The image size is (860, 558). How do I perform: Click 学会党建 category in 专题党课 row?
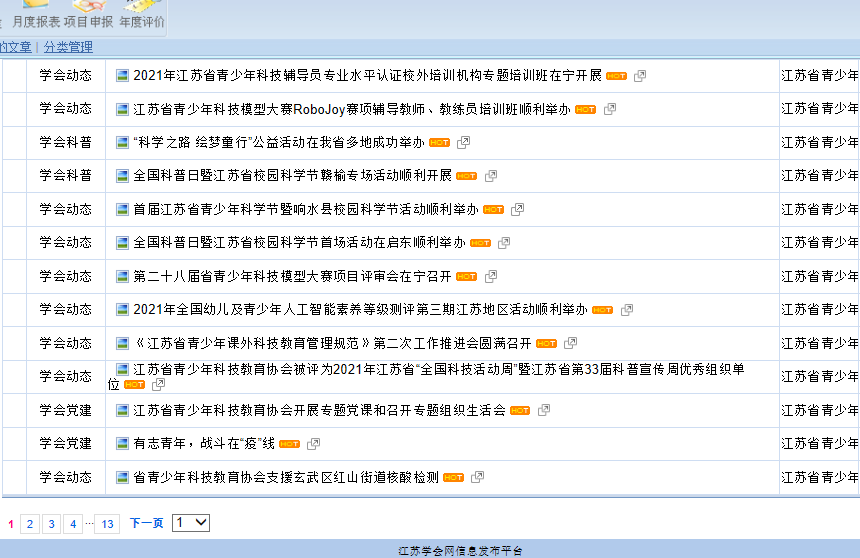click(65, 410)
